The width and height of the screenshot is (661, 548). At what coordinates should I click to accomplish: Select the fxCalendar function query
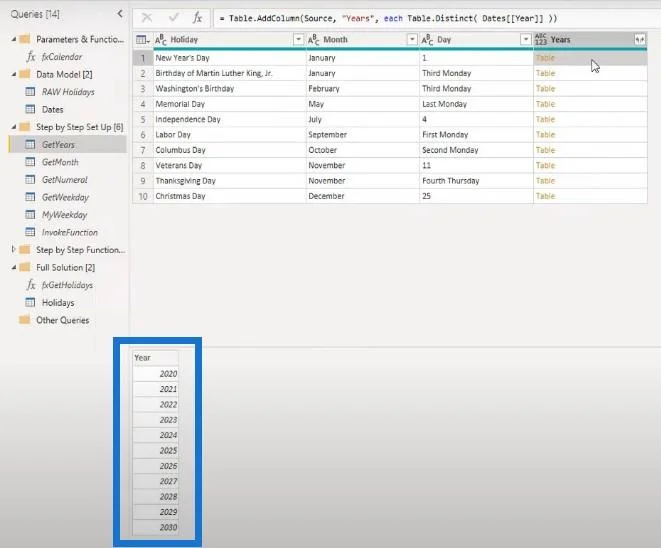[x=62, y=56]
